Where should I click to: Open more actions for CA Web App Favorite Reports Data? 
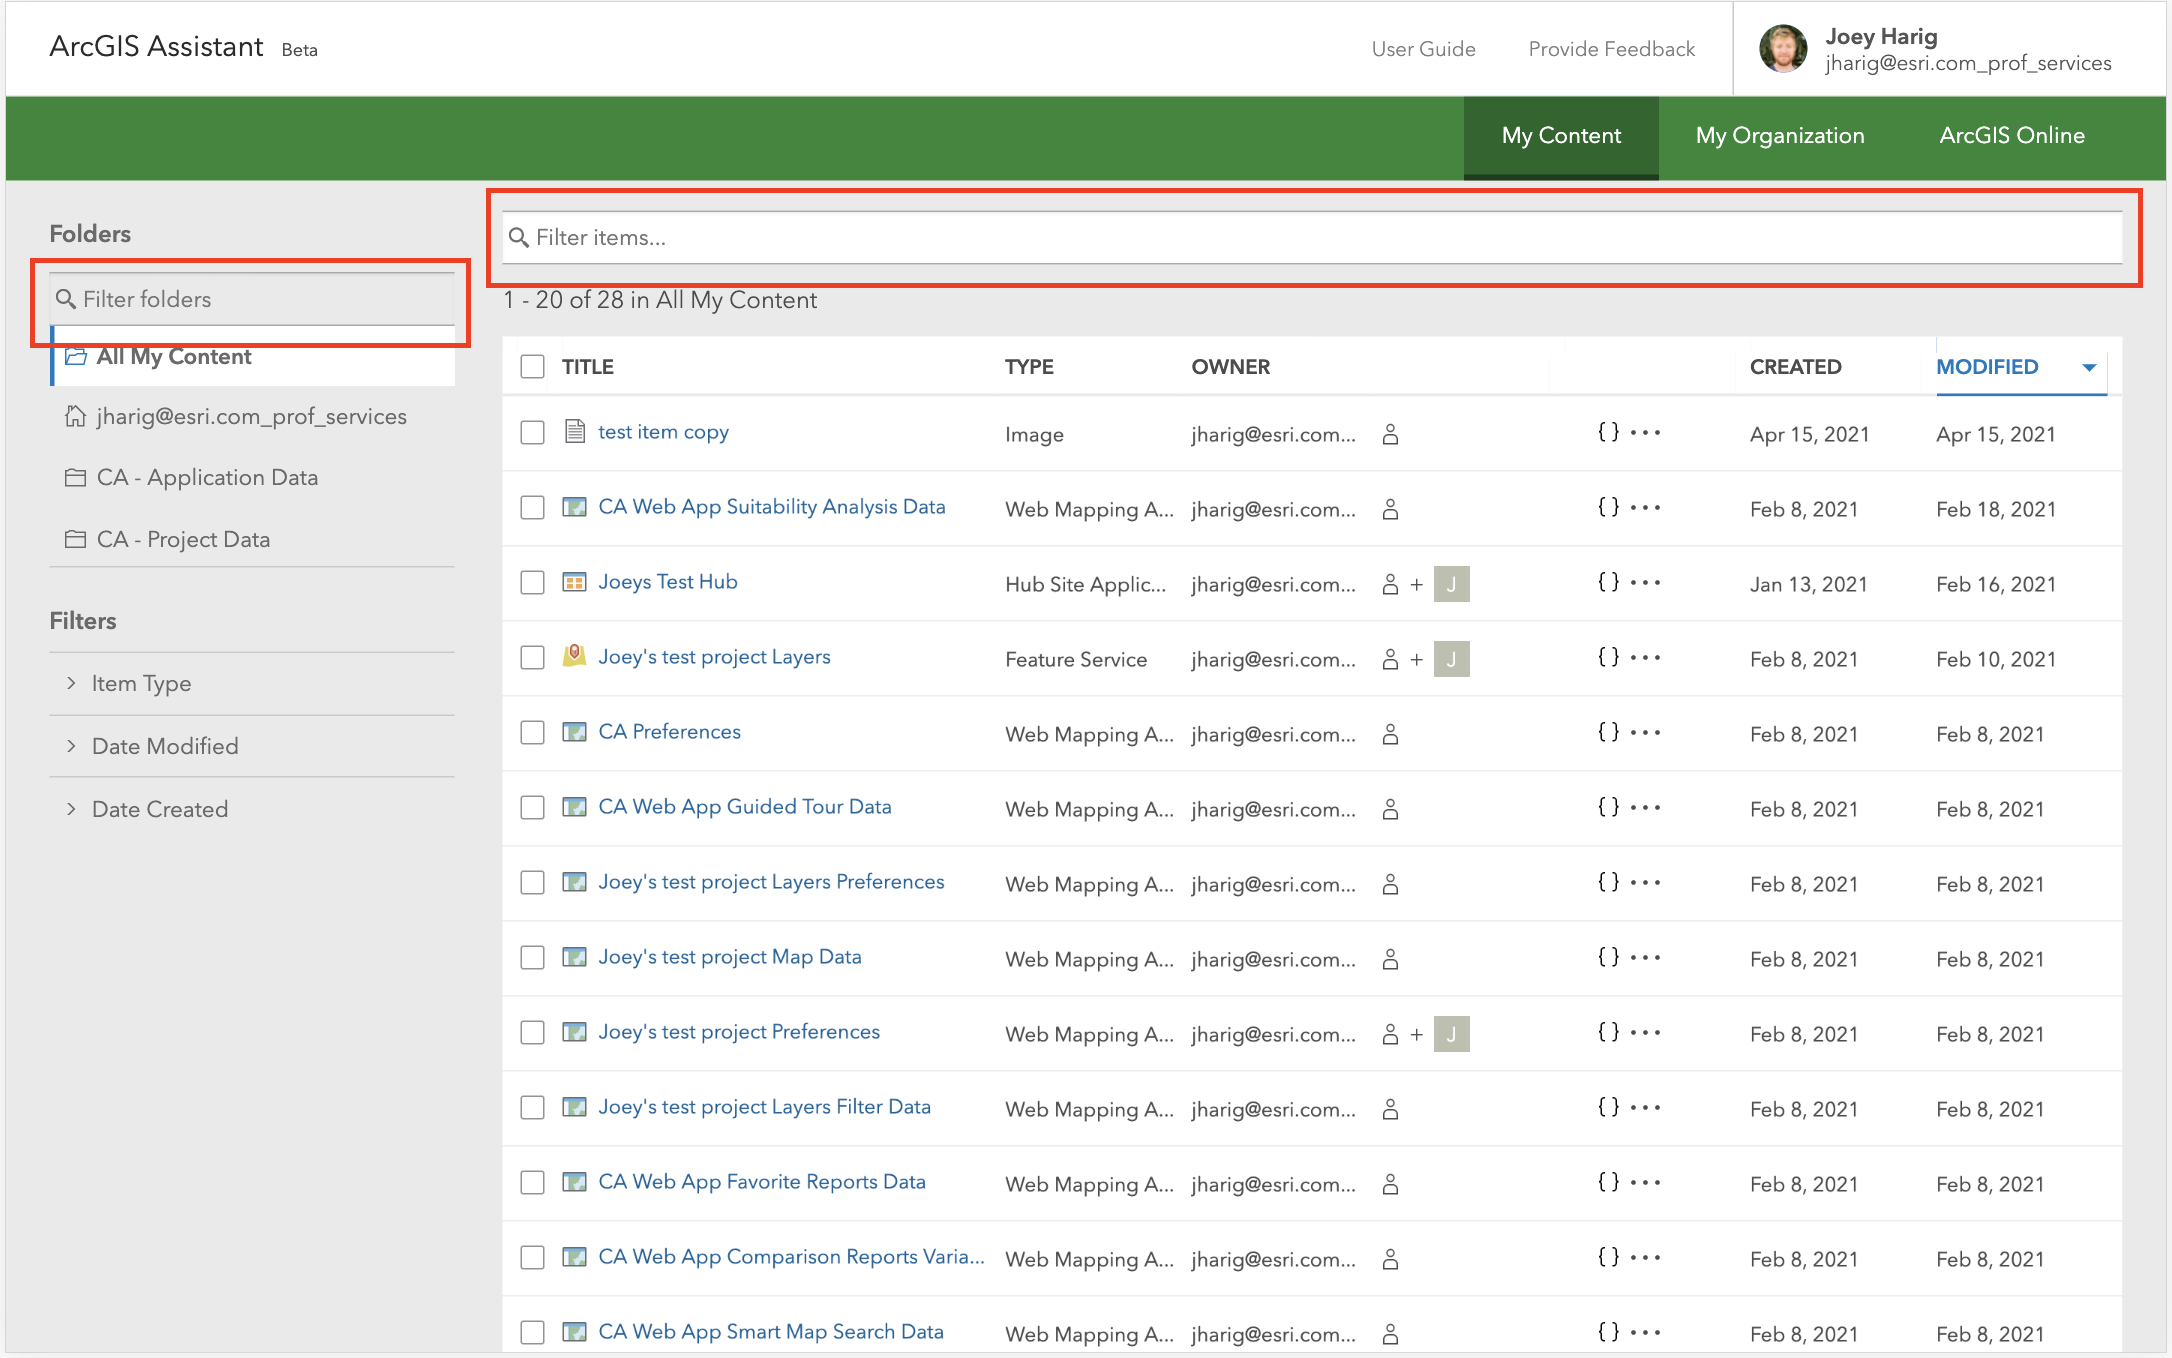tap(1645, 1183)
